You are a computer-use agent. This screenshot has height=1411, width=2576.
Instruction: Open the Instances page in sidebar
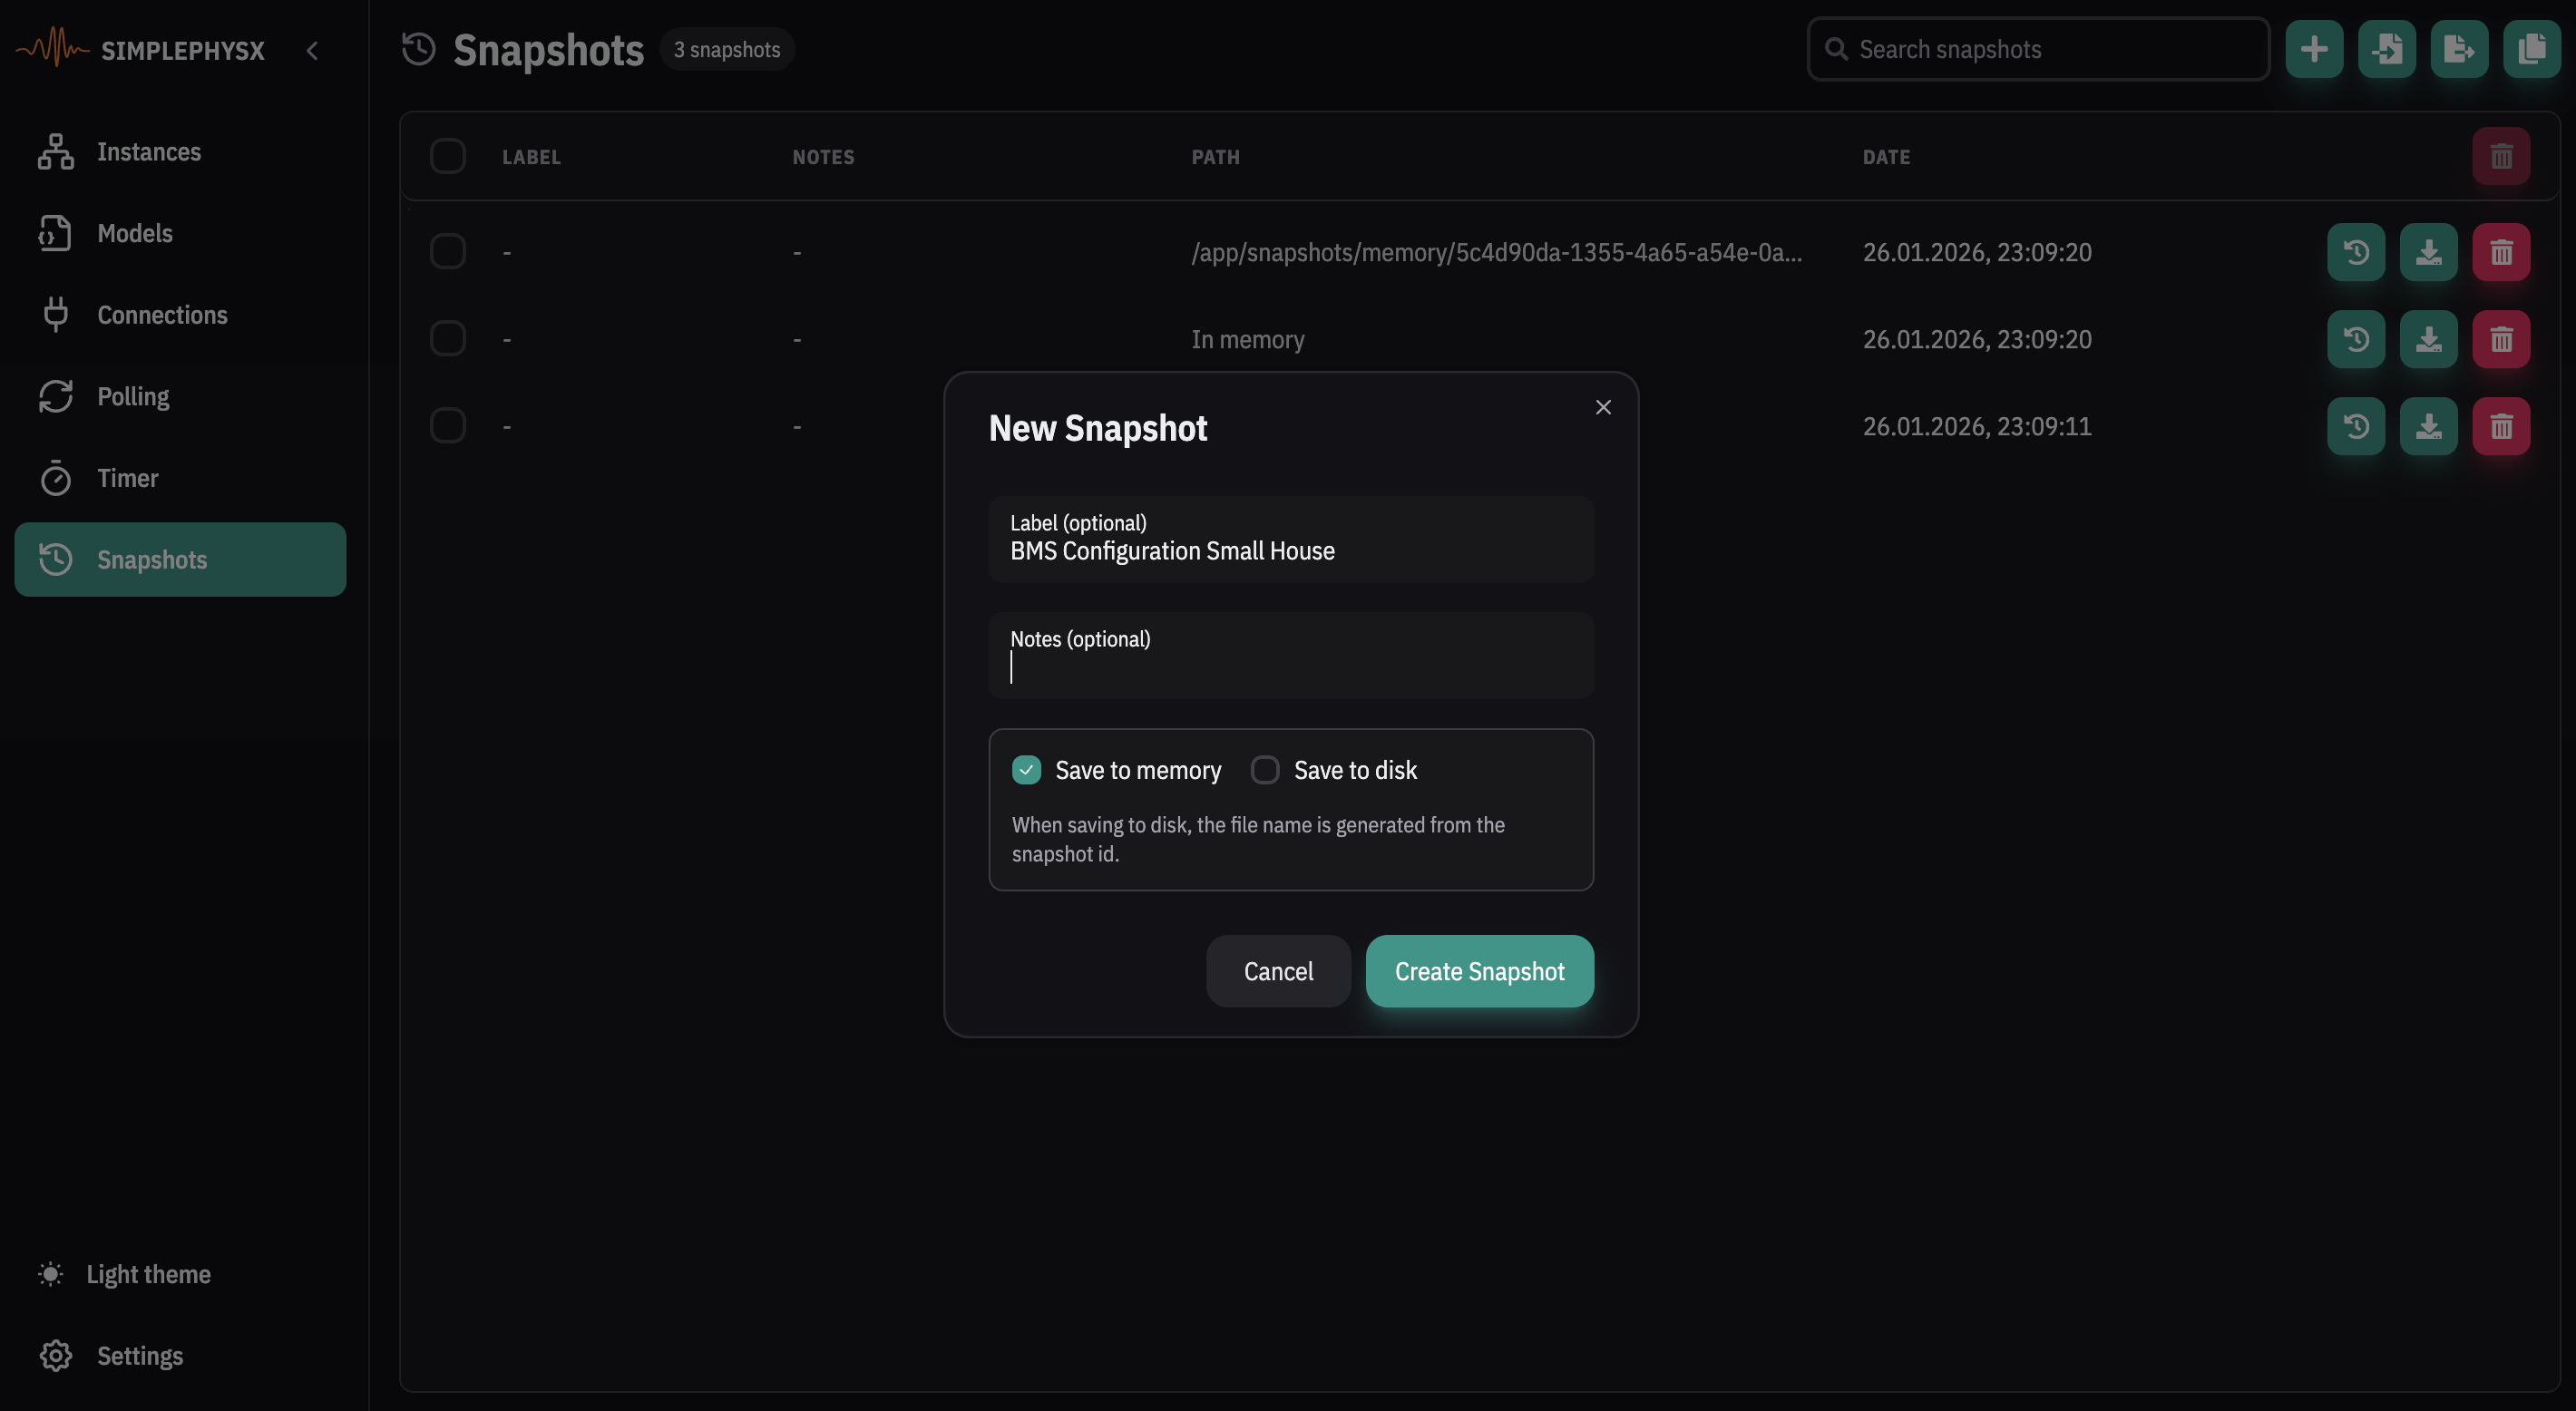(x=148, y=152)
